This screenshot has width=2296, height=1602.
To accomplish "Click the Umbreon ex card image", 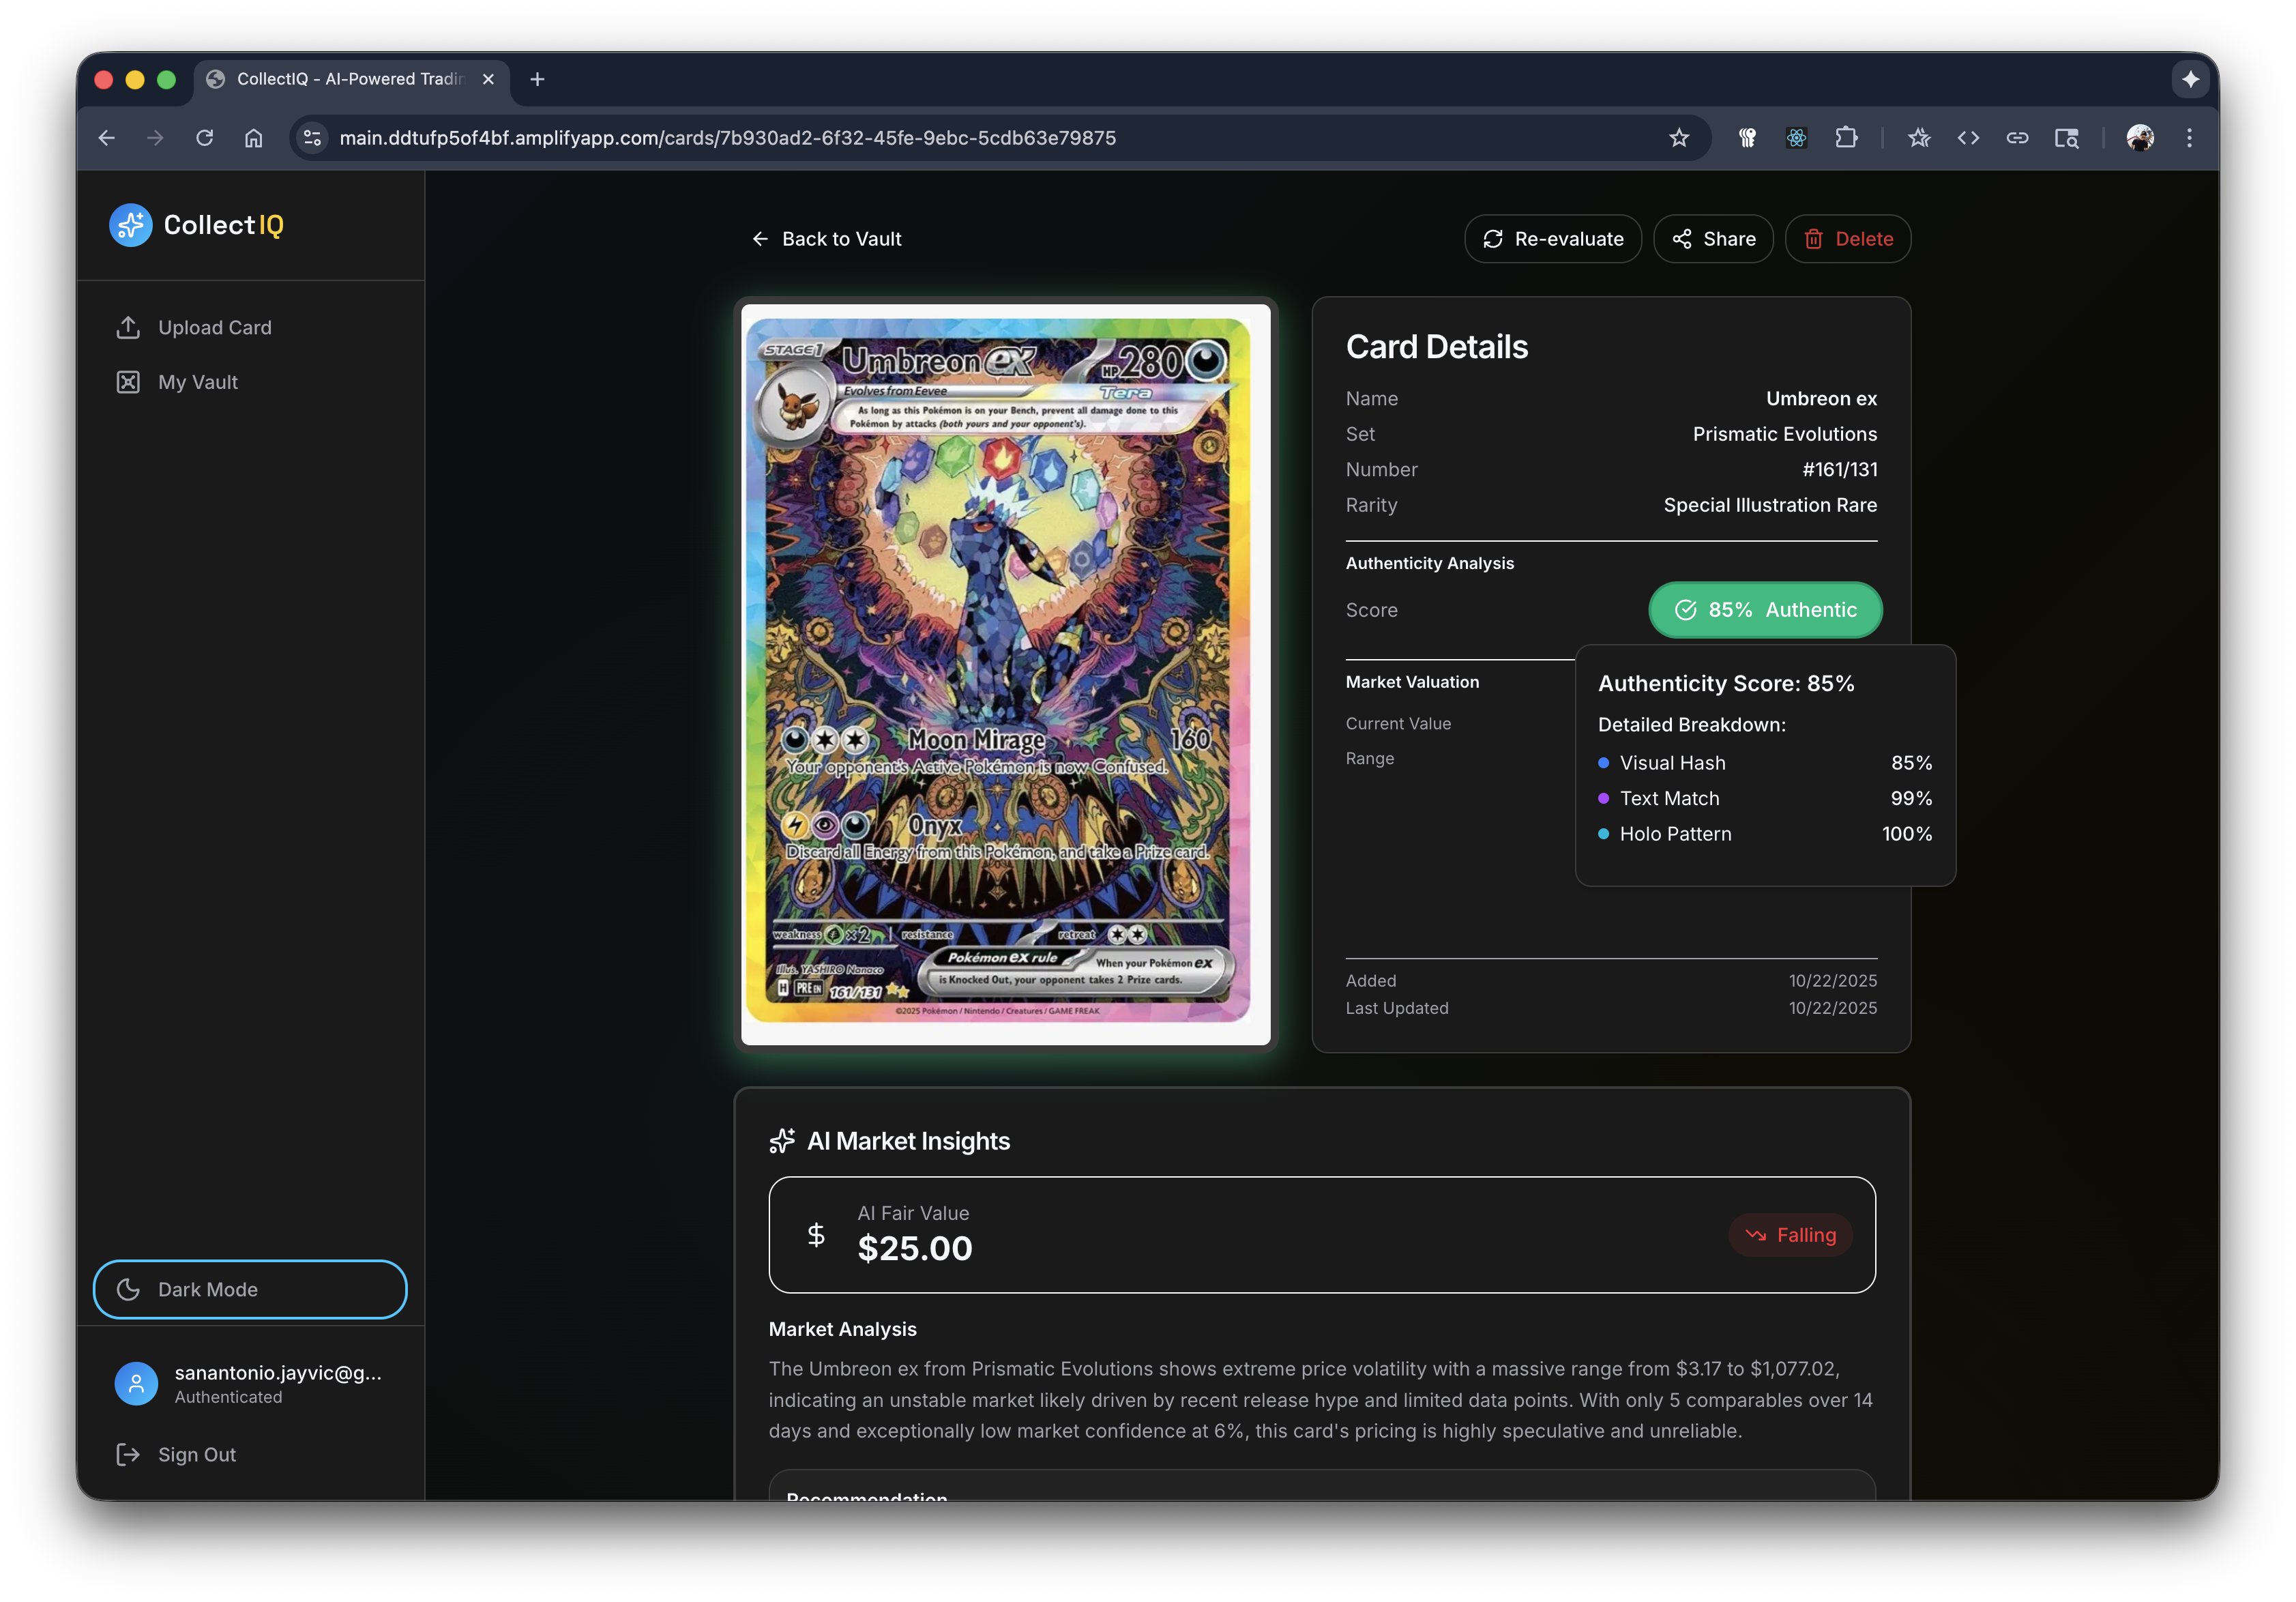I will tap(1005, 672).
